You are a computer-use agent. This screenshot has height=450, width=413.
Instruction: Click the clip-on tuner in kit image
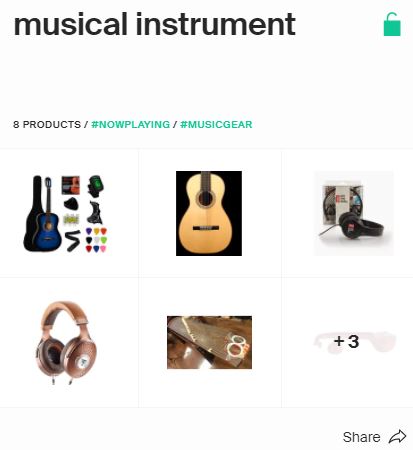(95, 186)
